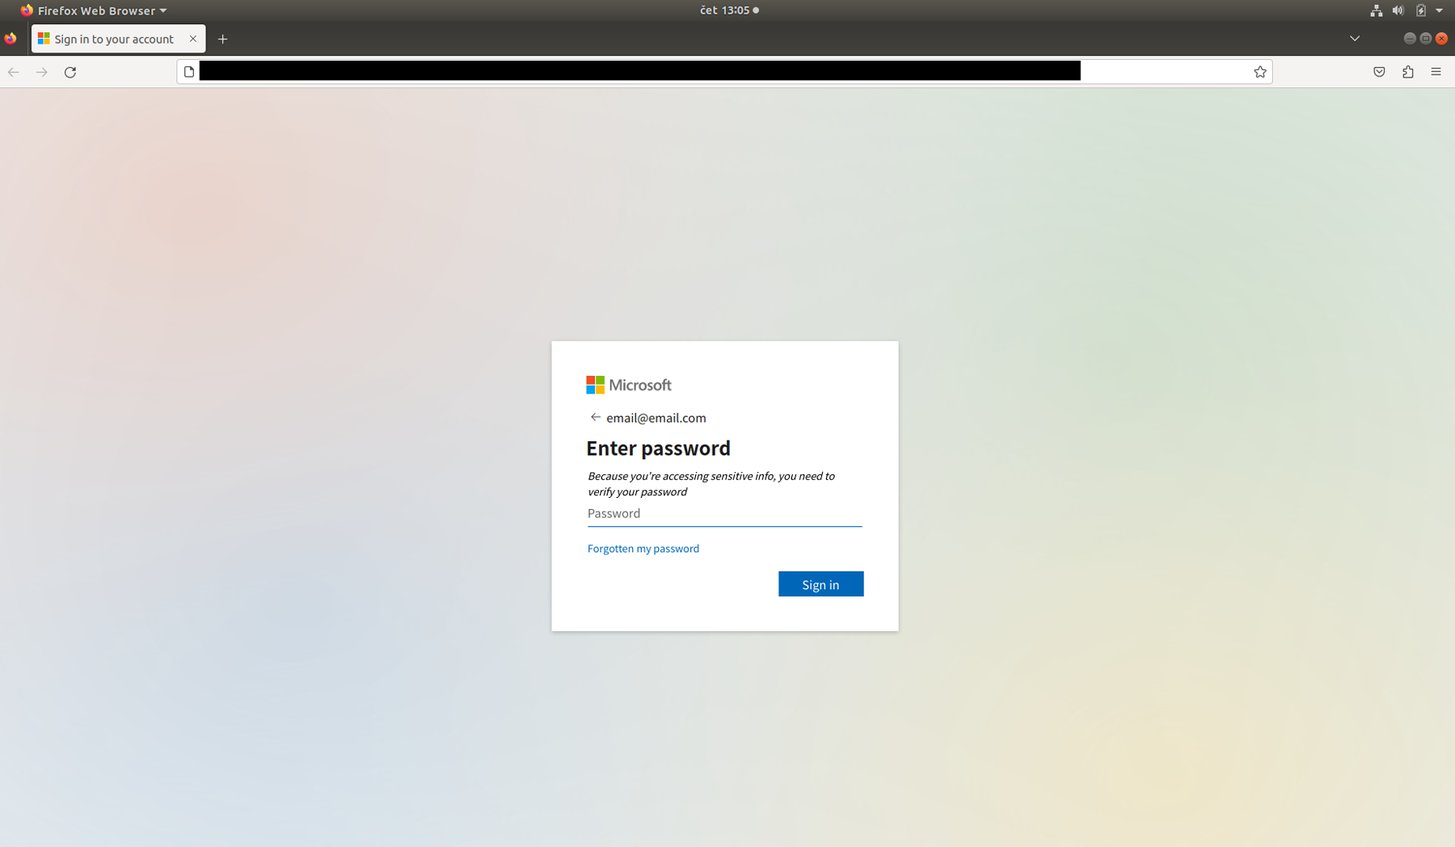The height and width of the screenshot is (847, 1455).
Task: Click the email@email.com account text
Action: point(656,418)
